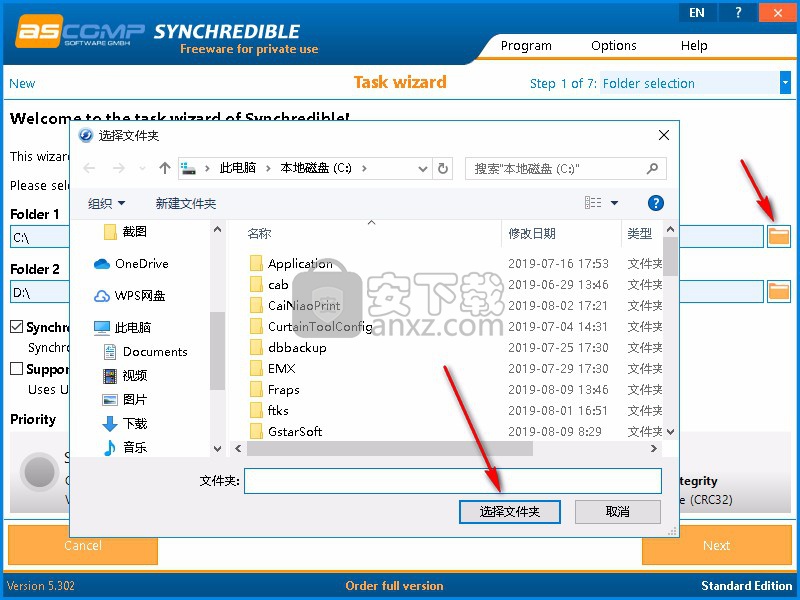Select the ftks folder
Screen dimensions: 800x600
tap(269, 410)
